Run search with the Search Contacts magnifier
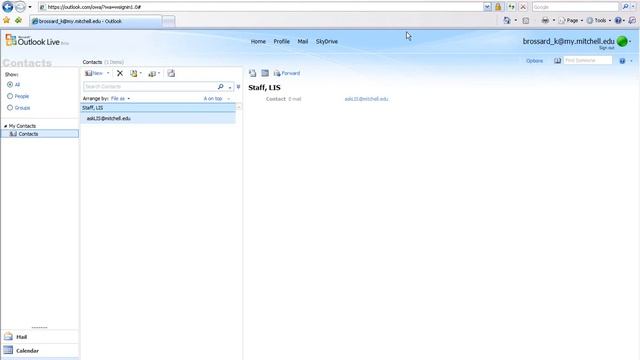 click(220, 87)
